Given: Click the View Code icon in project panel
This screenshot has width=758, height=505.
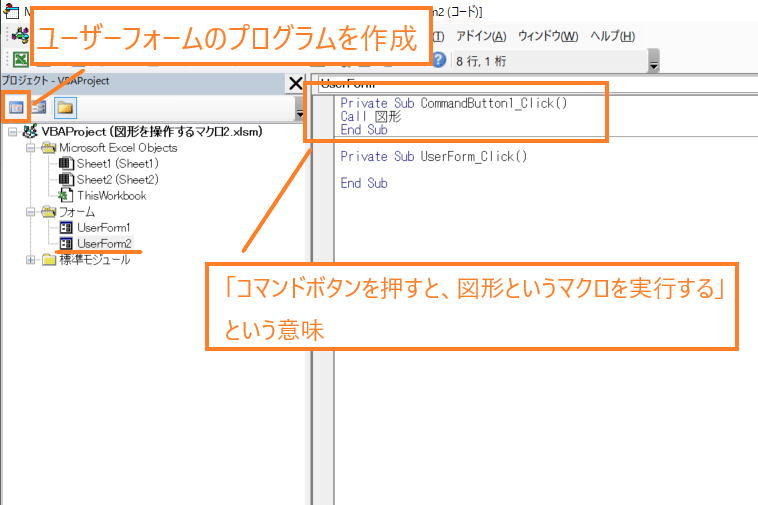Looking at the screenshot, I should (x=16, y=107).
